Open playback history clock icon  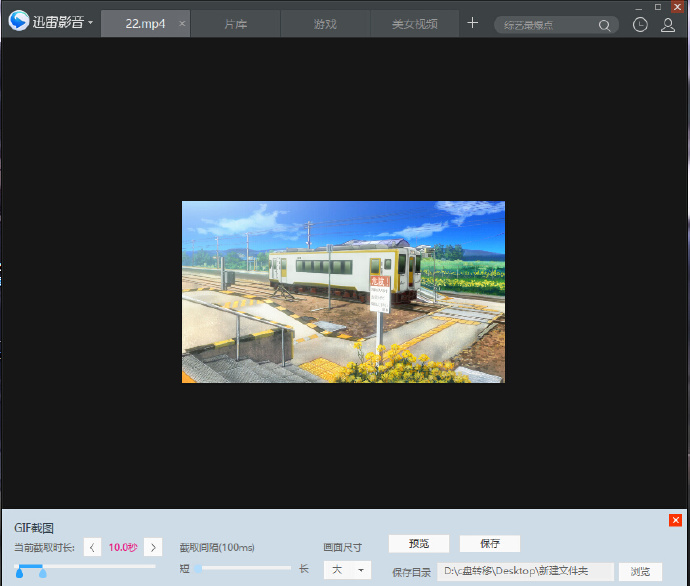click(x=640, y=24)
